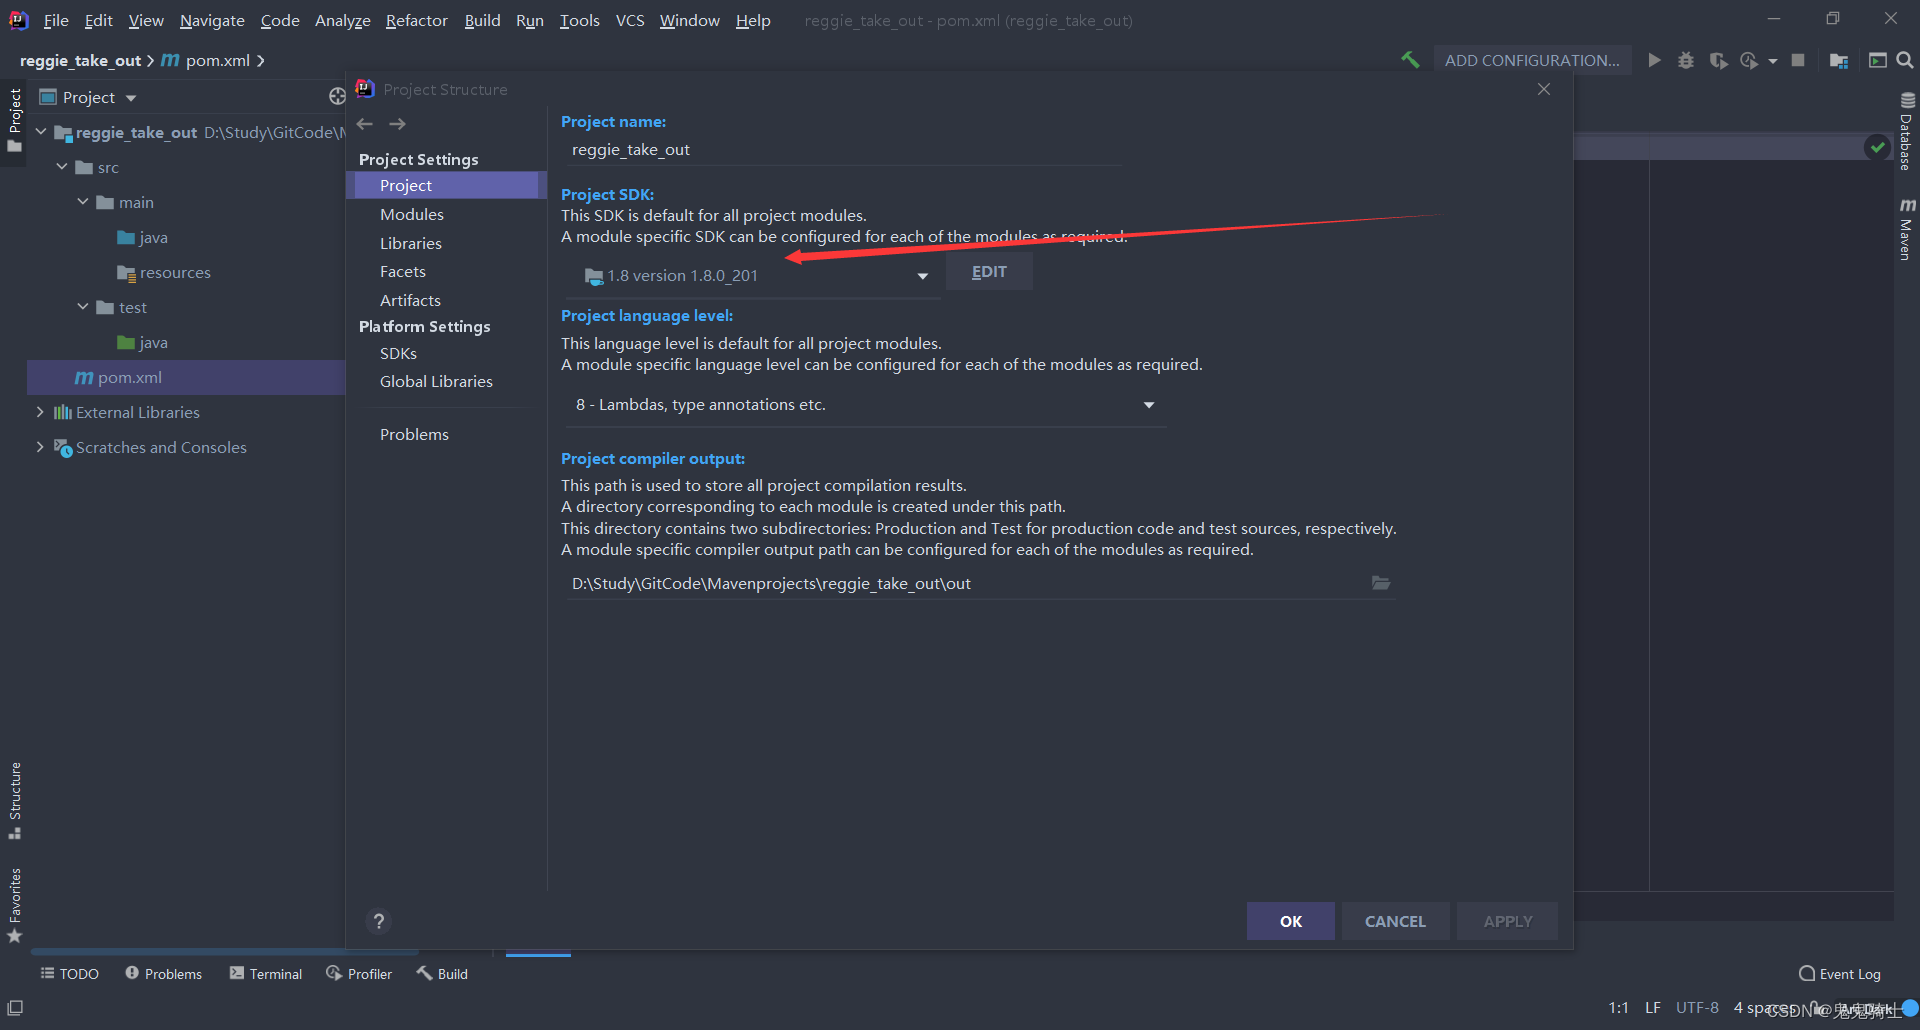Expand Scratches and Consoles node
Screen dimensions: 1920x1030
[x=40, y=447]
